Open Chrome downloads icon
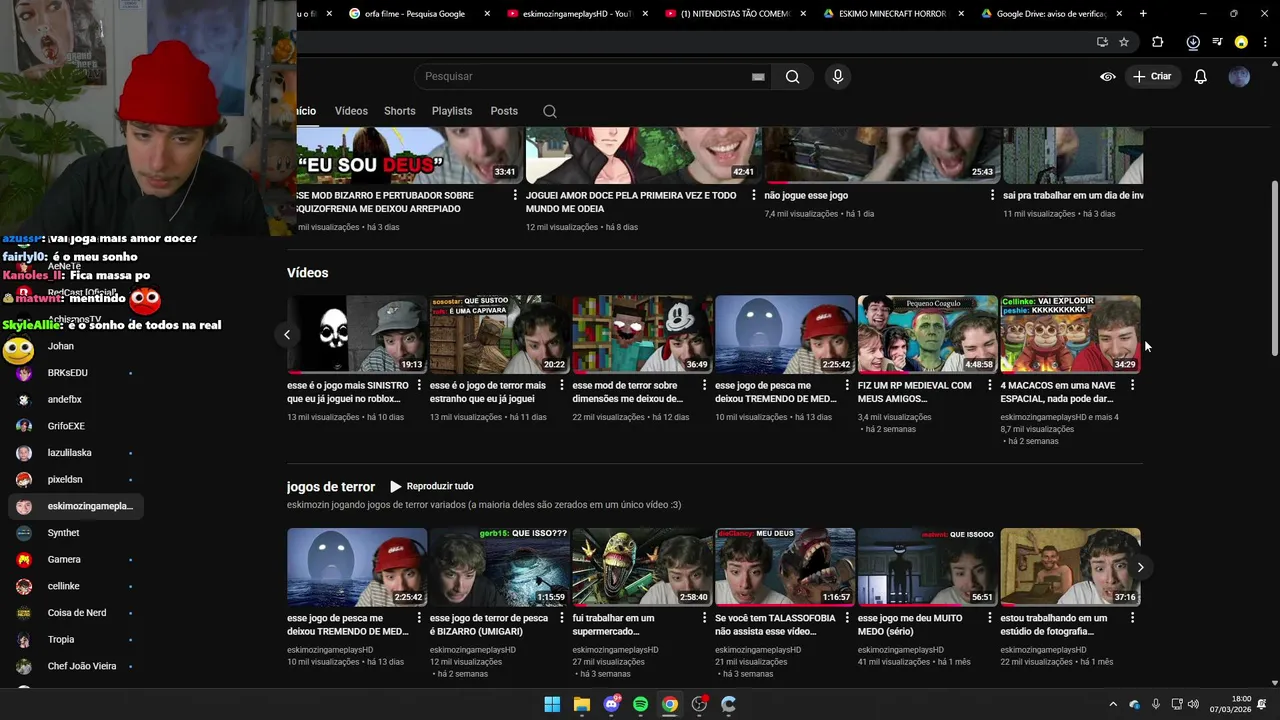Screen dimensions: 1280x720 pyautogui.click(x=1193, y=42)
